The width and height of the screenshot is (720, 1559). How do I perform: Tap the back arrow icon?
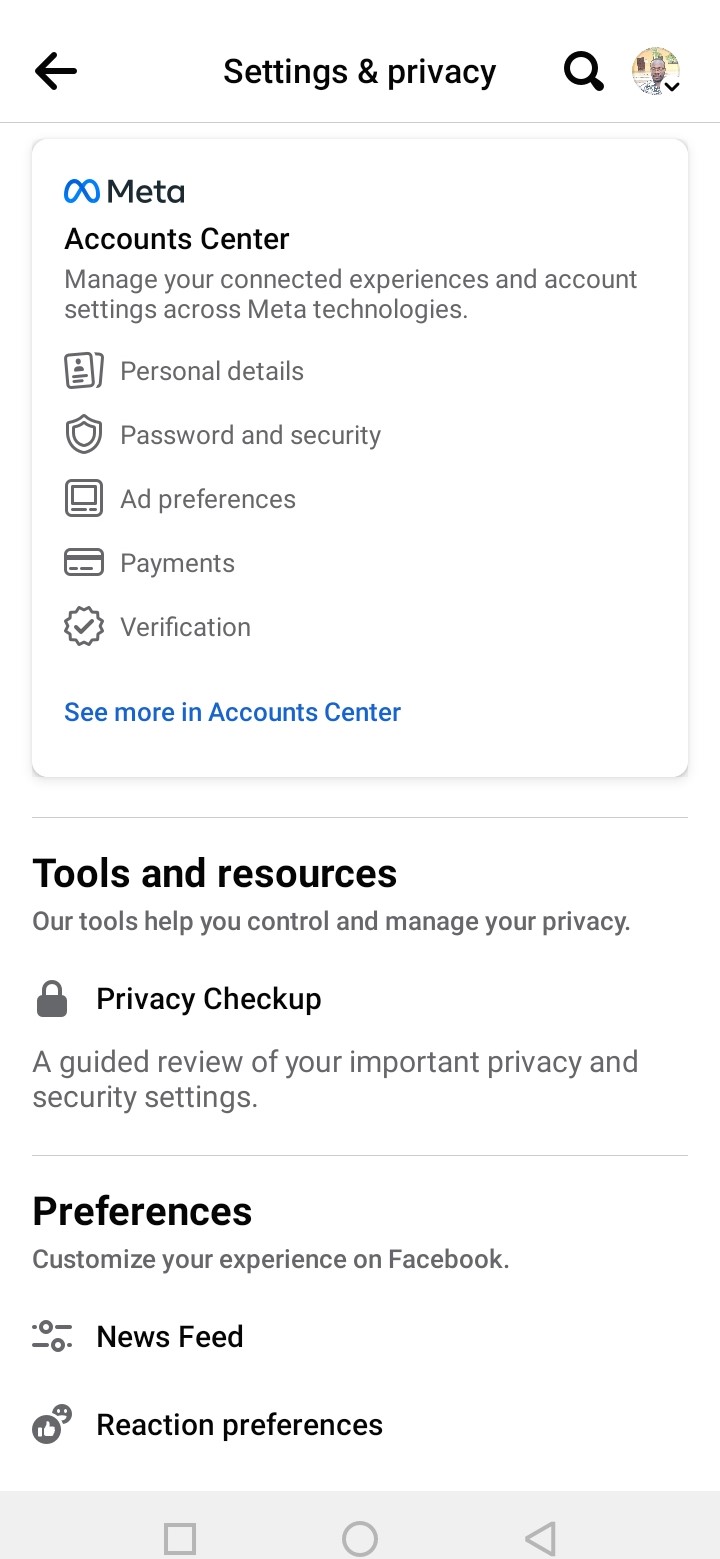click(x=56, y=71)
